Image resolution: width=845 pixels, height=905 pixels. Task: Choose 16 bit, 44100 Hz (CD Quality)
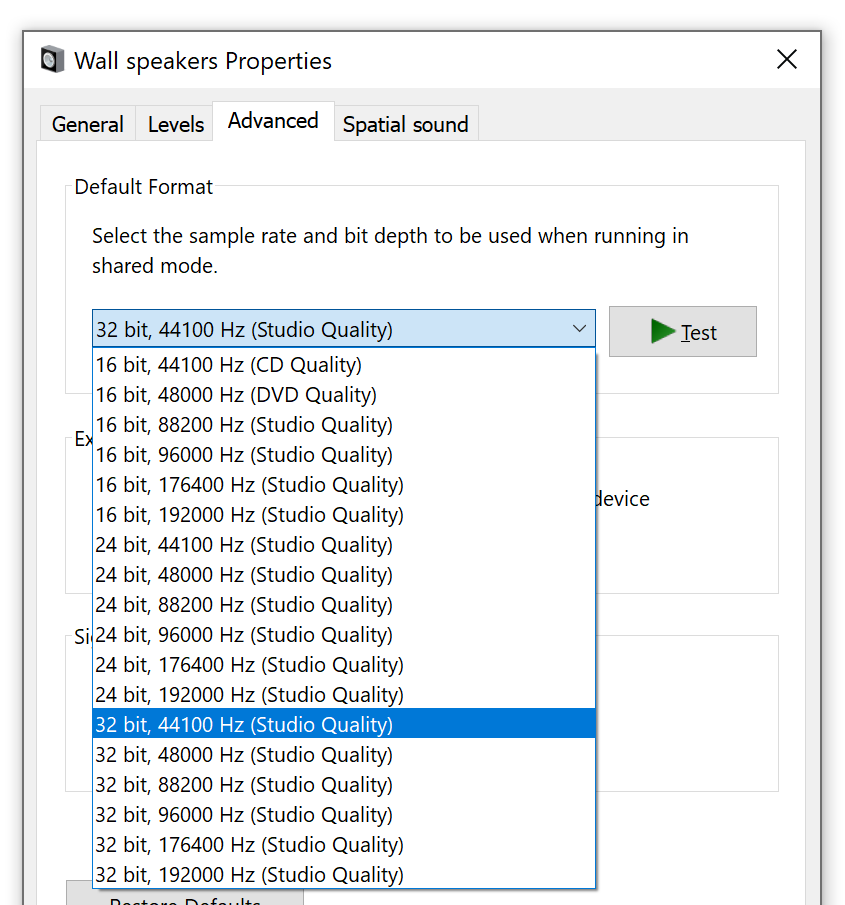coord(229,365)
